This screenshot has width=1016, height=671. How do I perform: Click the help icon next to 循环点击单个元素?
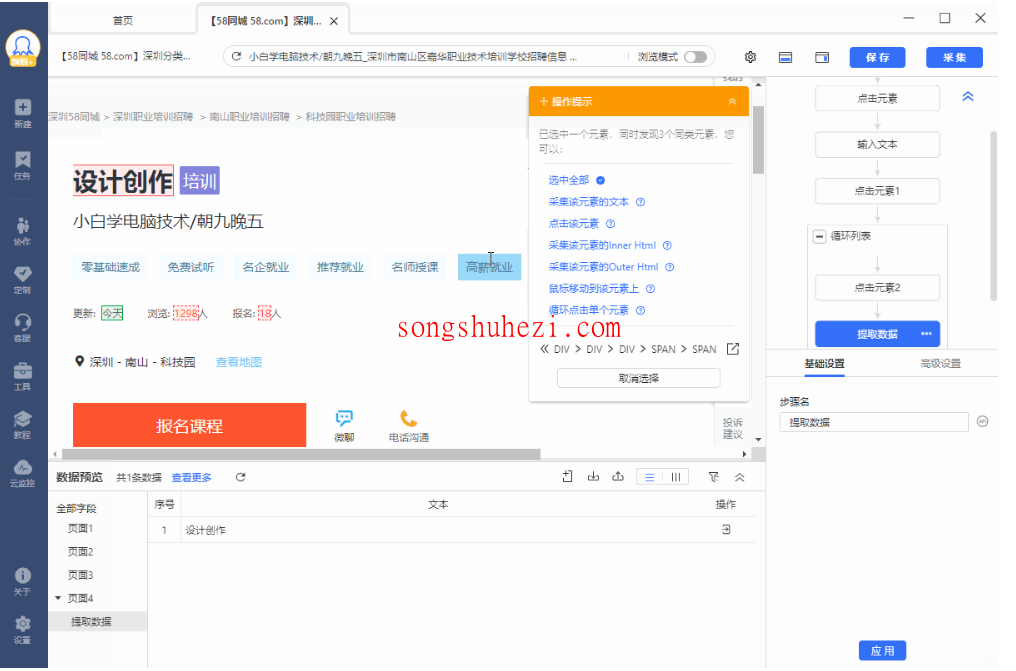coord(640,311)
